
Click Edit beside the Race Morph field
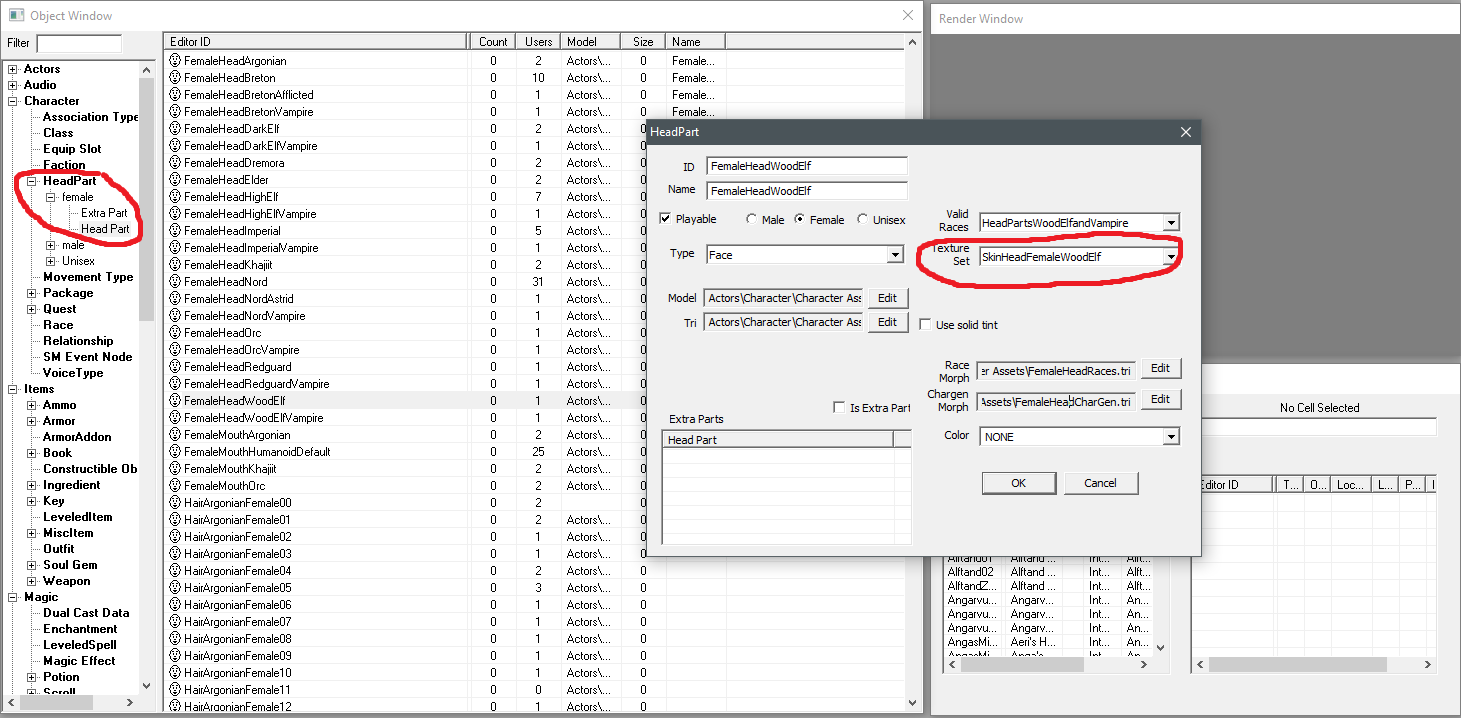click(1160, 368)
